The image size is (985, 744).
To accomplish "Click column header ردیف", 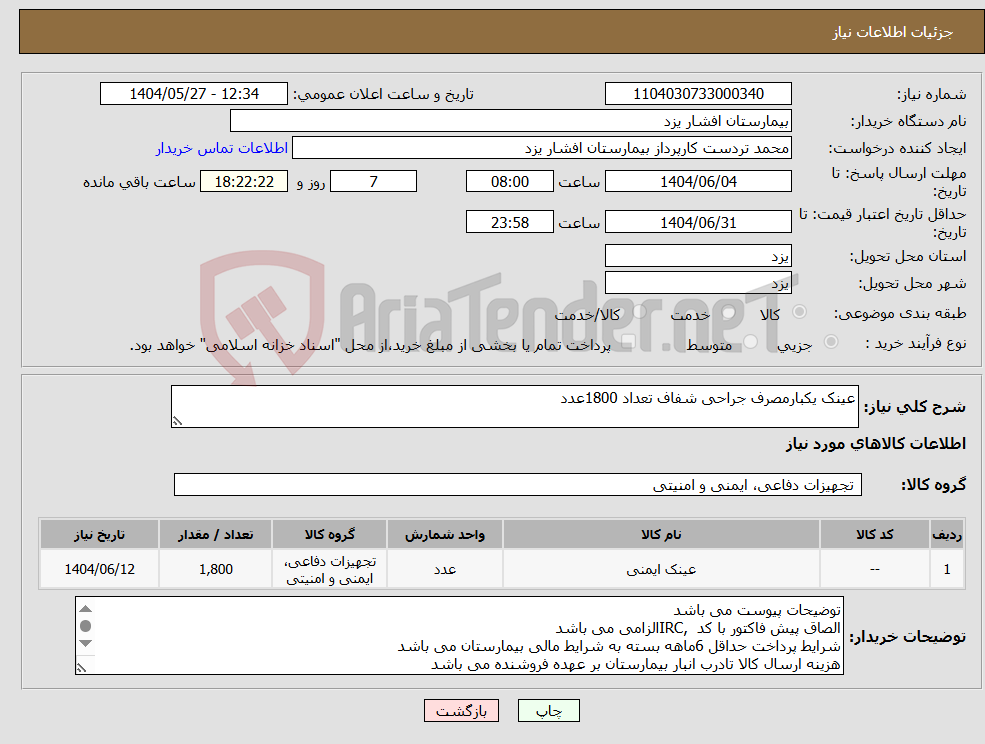I will coord(947,534).
